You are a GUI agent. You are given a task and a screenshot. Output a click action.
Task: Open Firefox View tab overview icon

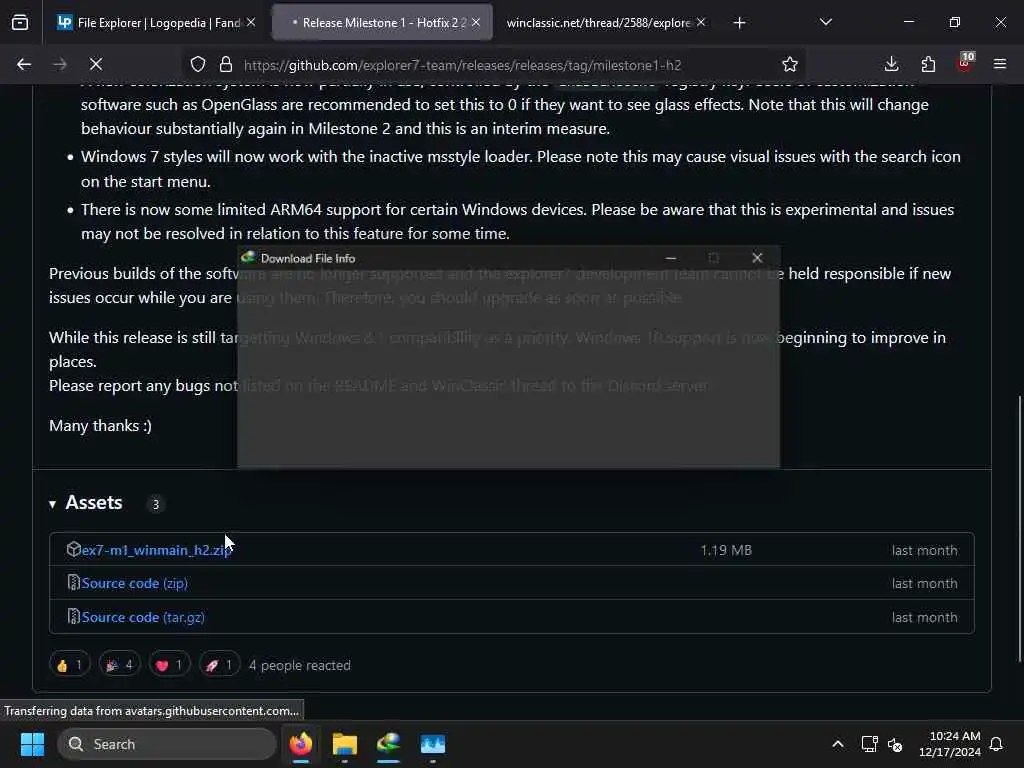coord(20,23)
